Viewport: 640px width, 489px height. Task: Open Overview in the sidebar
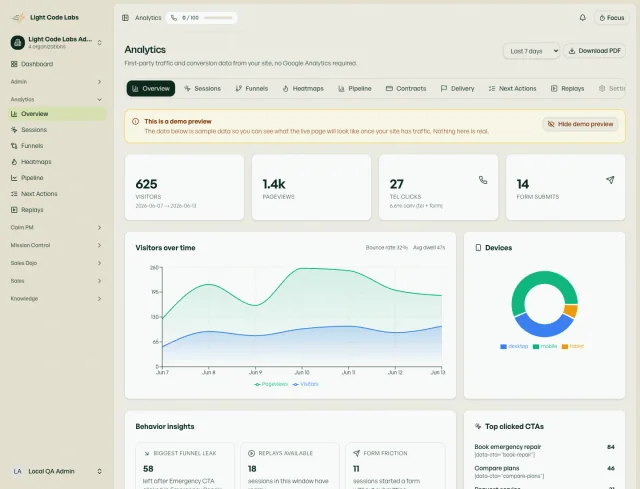[56, 114]
